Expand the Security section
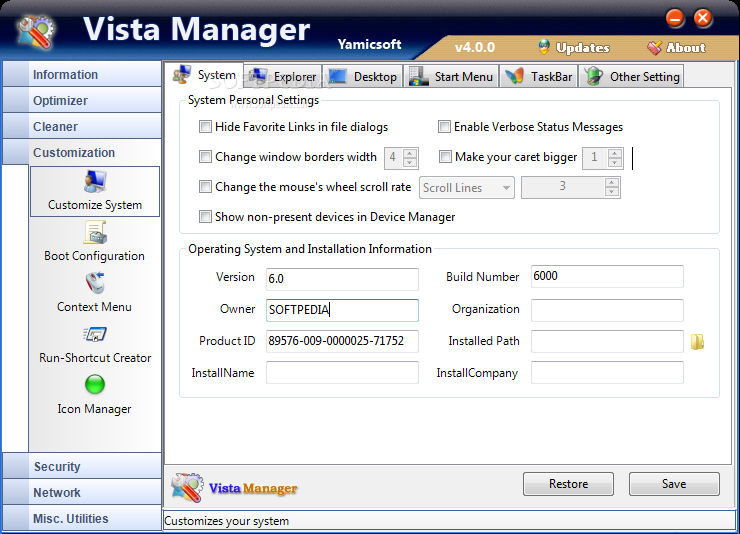 82,466
